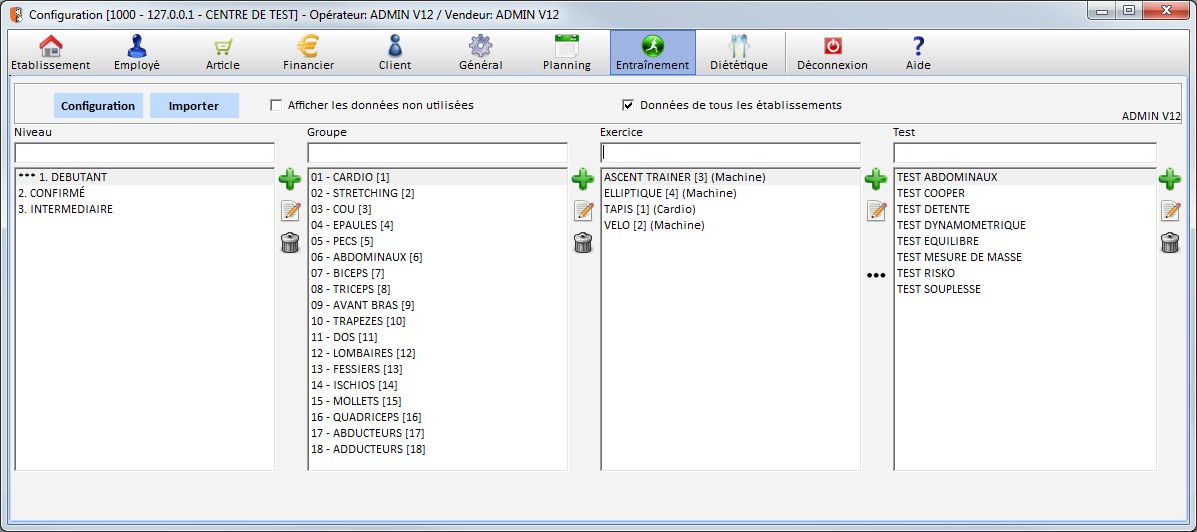
Task: Select group 03 - COU [3]
Action: coord(437,209)
